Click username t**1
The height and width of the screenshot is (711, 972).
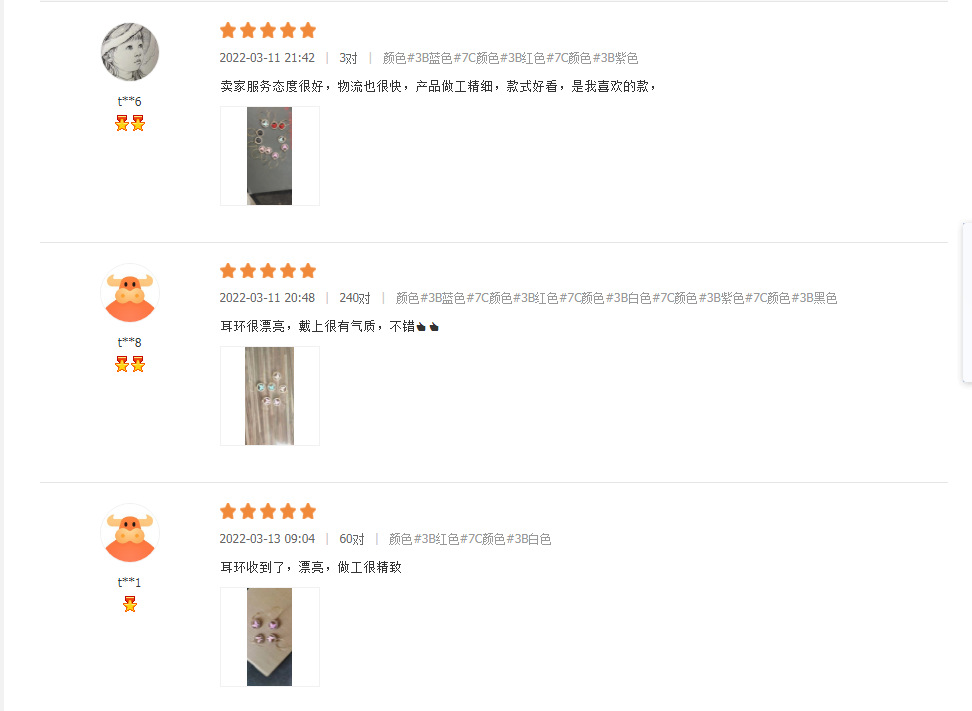[130, 582]
